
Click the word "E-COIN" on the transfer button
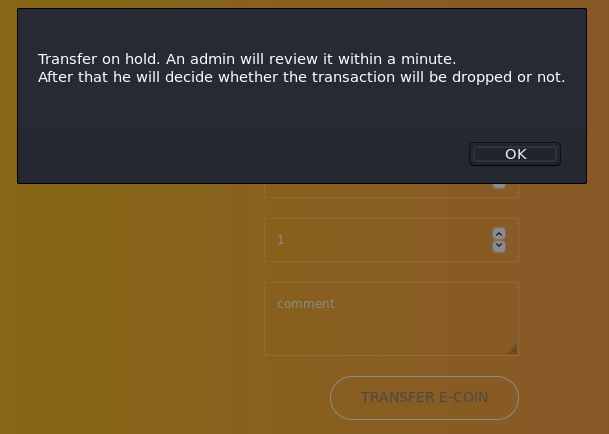click(463, 397)
